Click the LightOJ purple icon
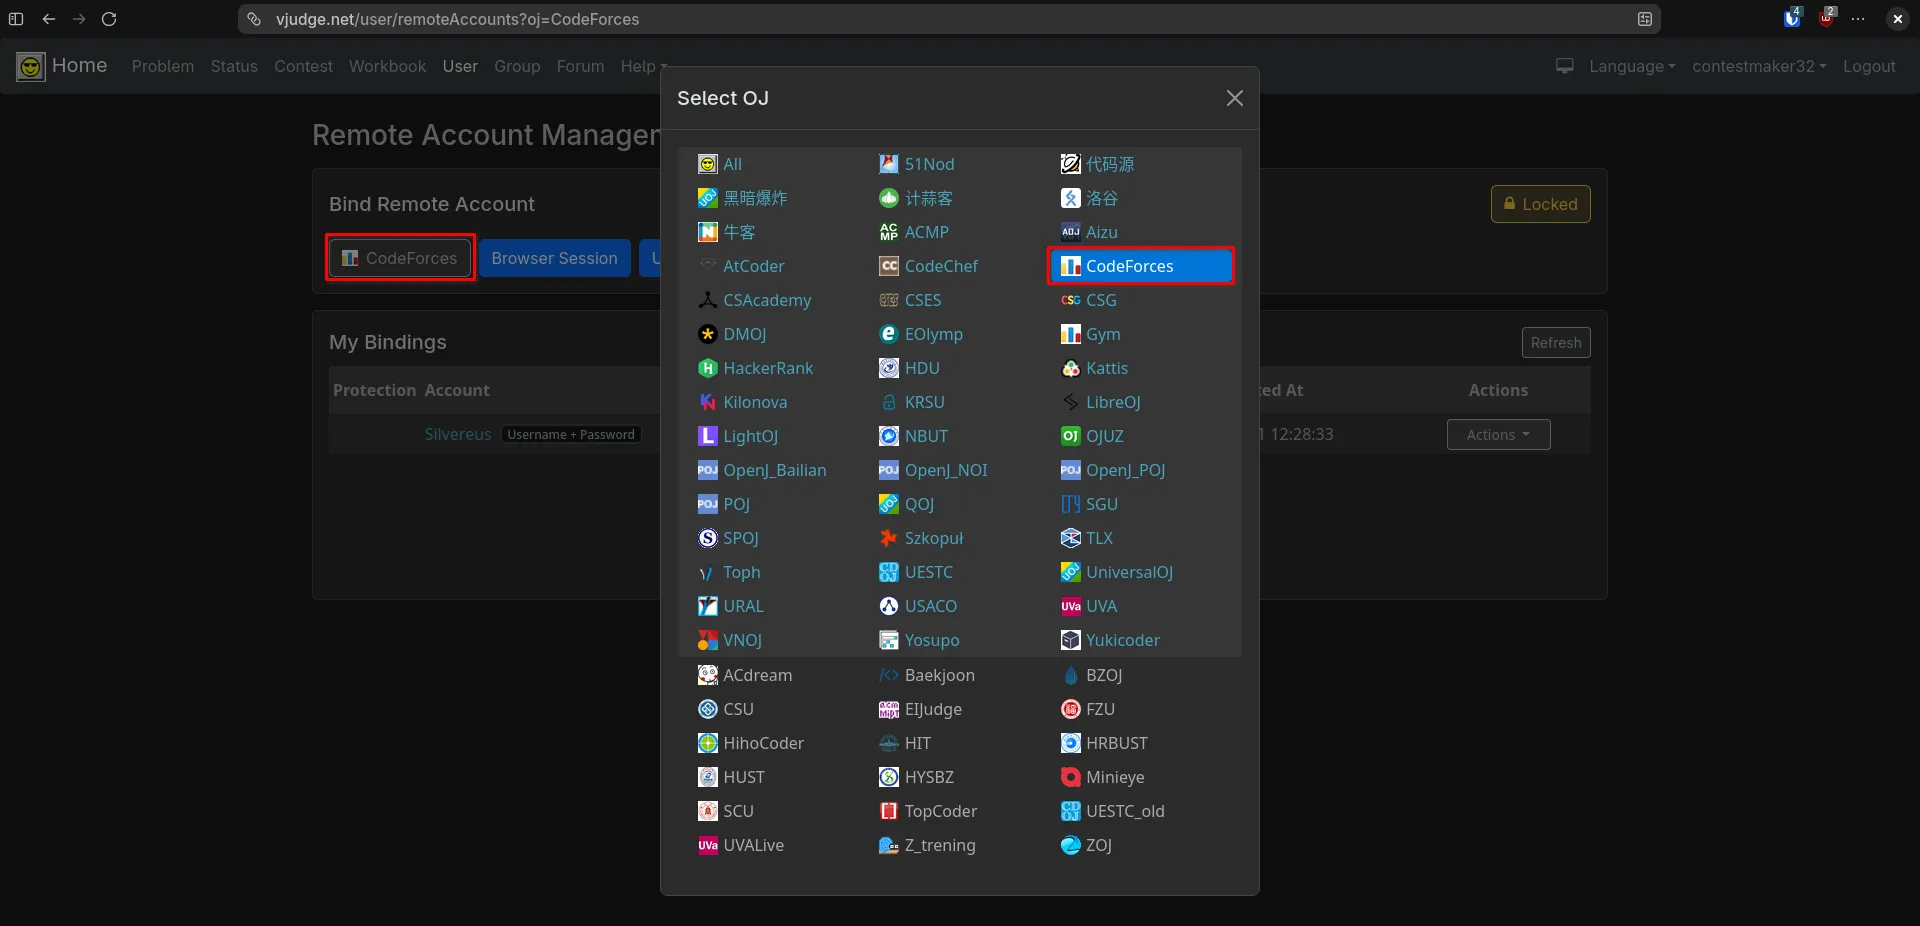This screenshot has height=926, width=1920. (x=707, y=436)
